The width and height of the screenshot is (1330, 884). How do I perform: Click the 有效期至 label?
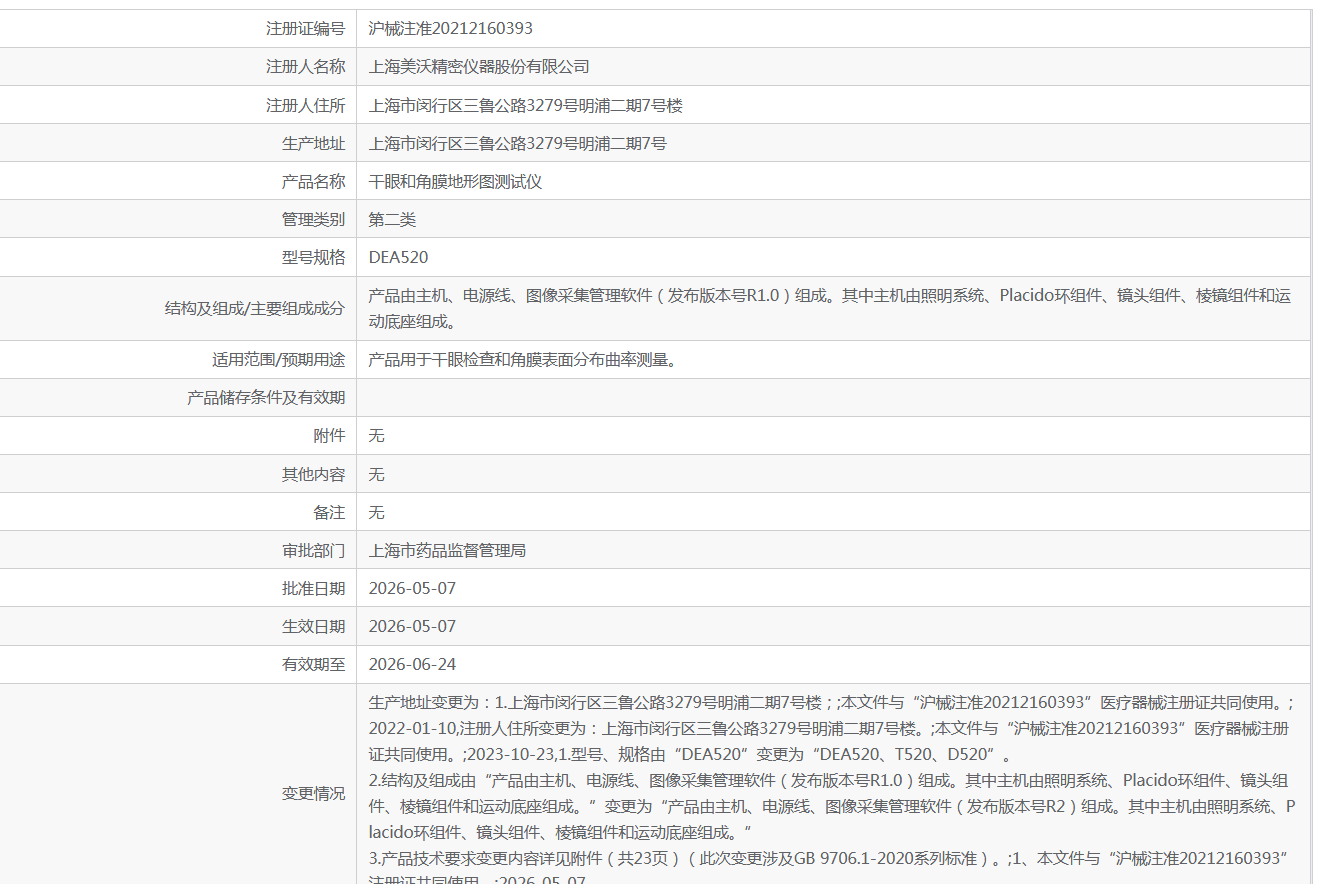point(314,664)
